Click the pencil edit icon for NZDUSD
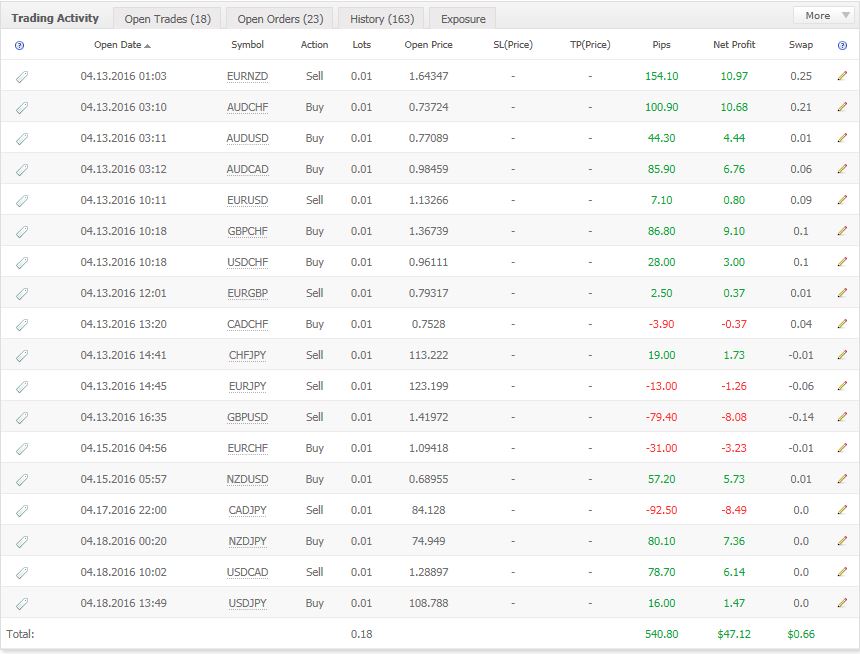This screenshot has height=654, width=860. coord(842,478)
